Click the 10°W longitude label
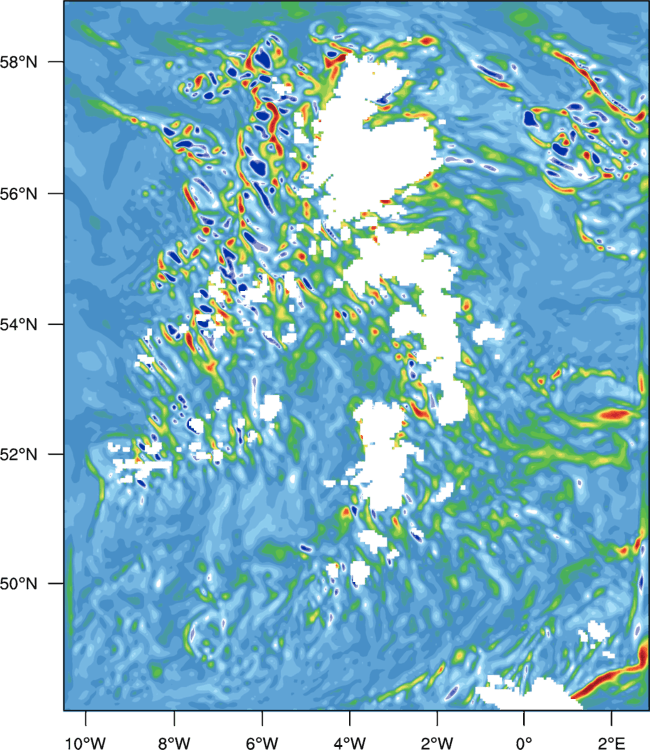 pyautogui.click(x=86, y=743)
